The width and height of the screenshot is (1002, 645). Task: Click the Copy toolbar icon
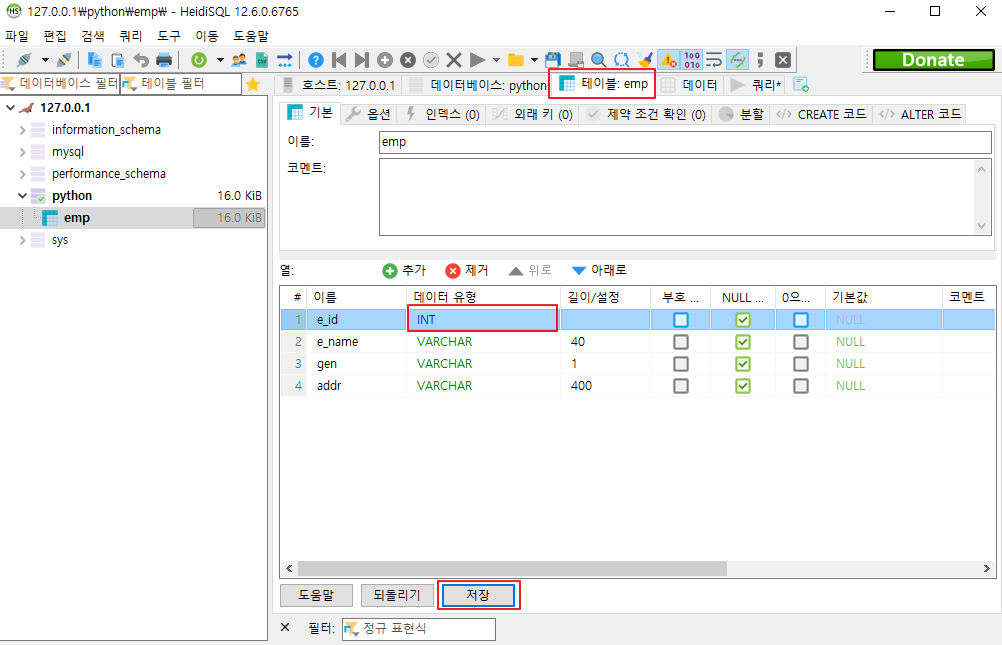click(95, 60)
